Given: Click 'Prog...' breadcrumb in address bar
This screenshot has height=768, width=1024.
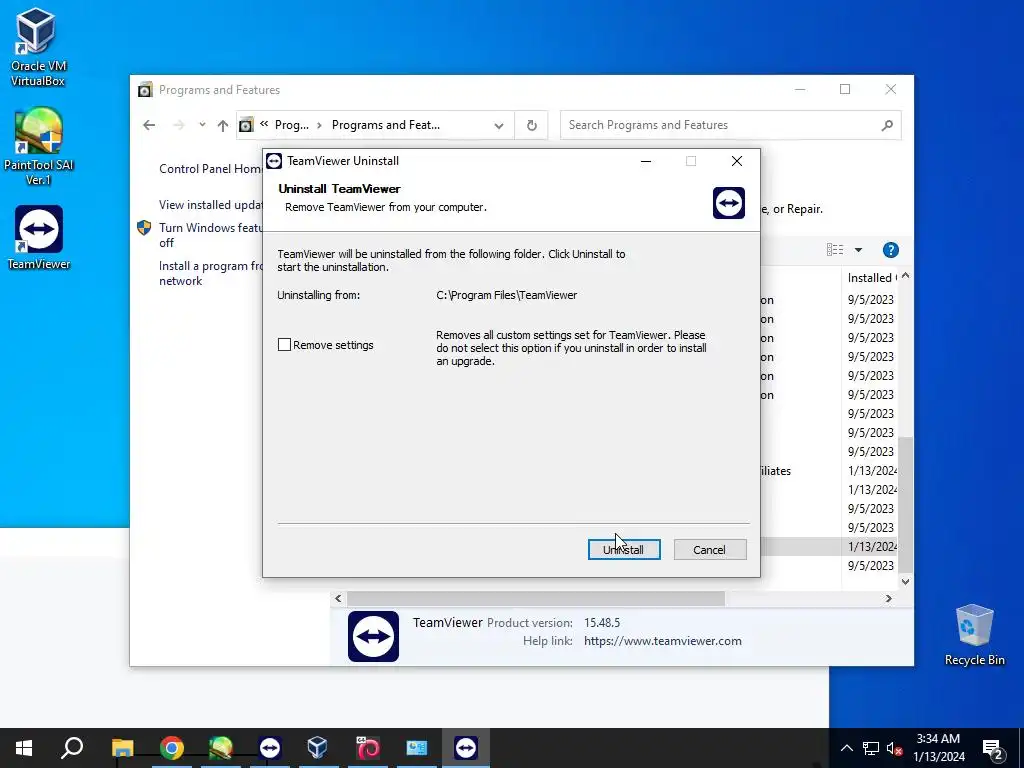Looking at the screenshot, I should click(x=291, y=125).
